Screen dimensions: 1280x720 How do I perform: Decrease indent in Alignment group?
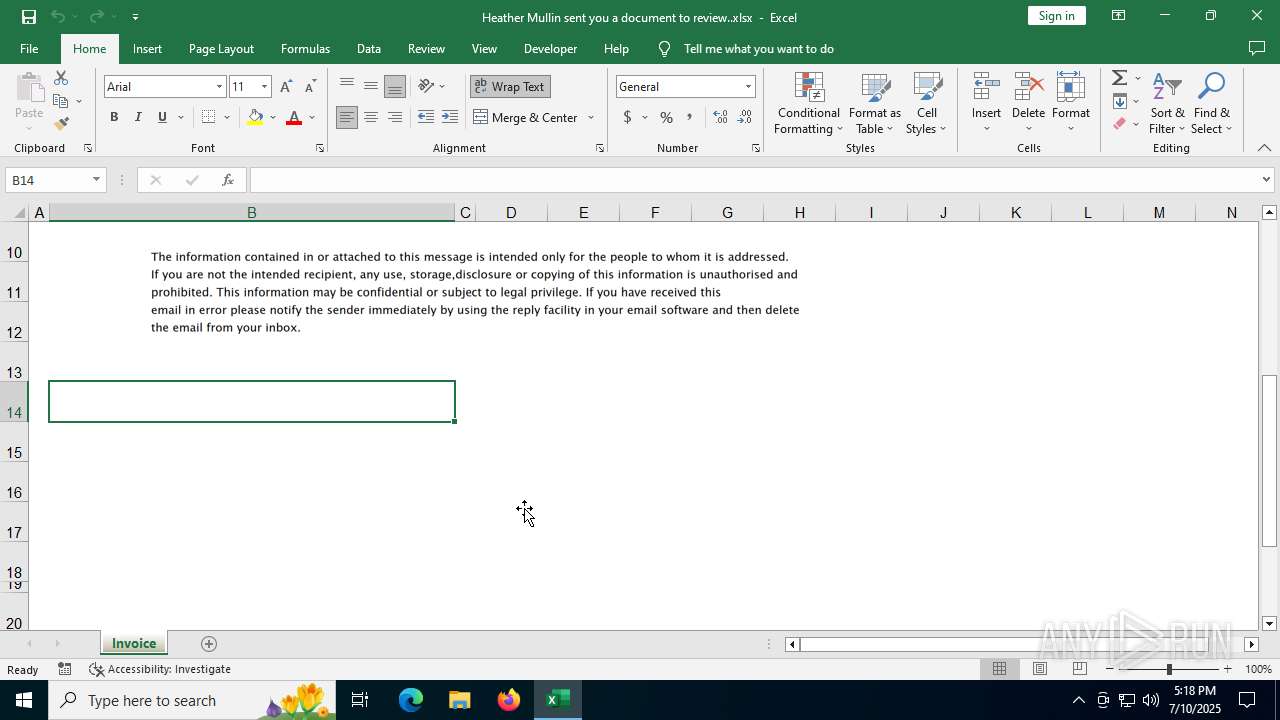[x=426, y=118]
